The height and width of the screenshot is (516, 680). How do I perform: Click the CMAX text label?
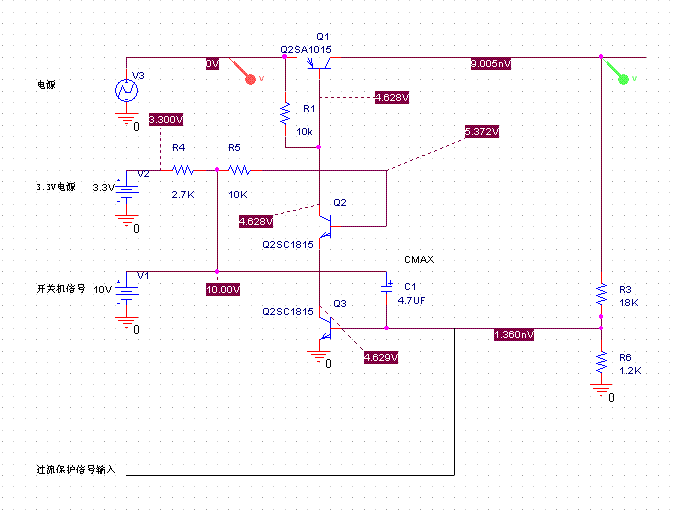click(x=418, y=259)
